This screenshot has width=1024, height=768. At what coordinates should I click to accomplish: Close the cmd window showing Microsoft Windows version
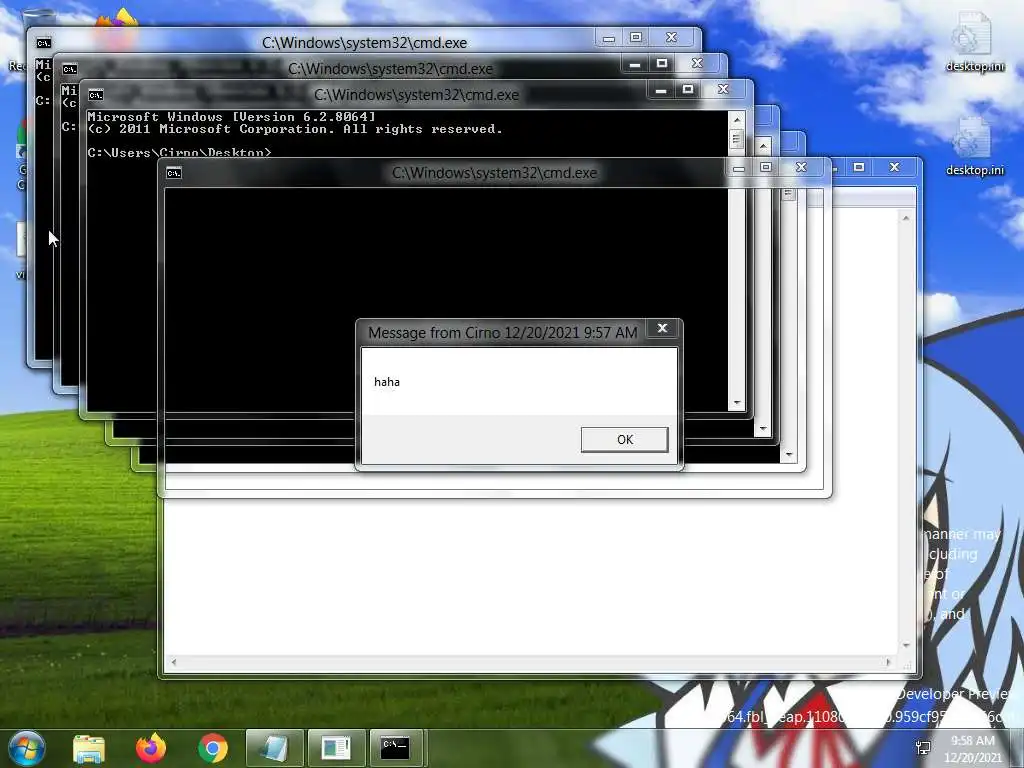tap(723, 89)
